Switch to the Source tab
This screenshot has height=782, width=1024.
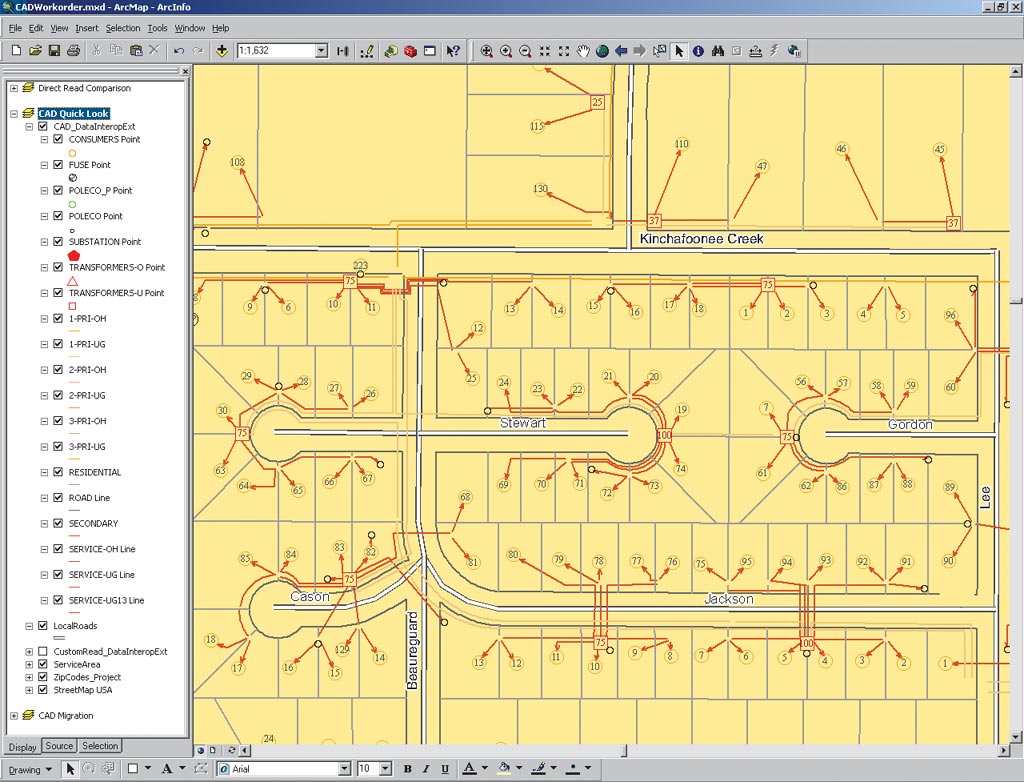[x=59, y=746]
